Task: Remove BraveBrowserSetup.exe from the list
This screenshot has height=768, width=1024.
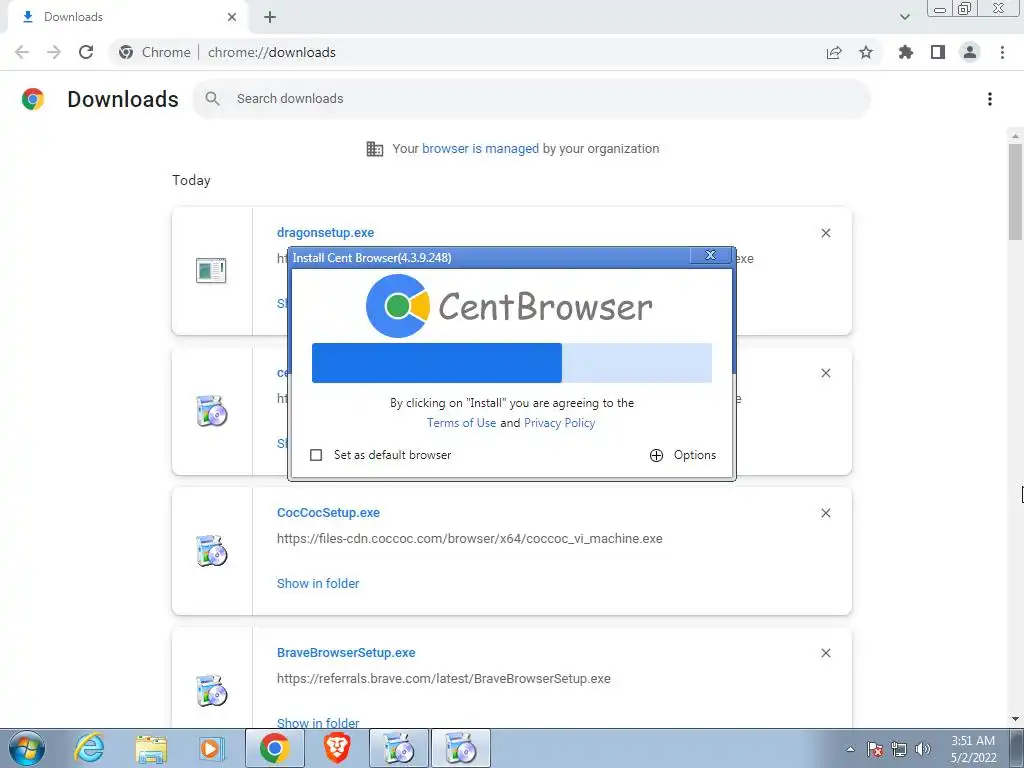Action: click(x=825, y=653)
